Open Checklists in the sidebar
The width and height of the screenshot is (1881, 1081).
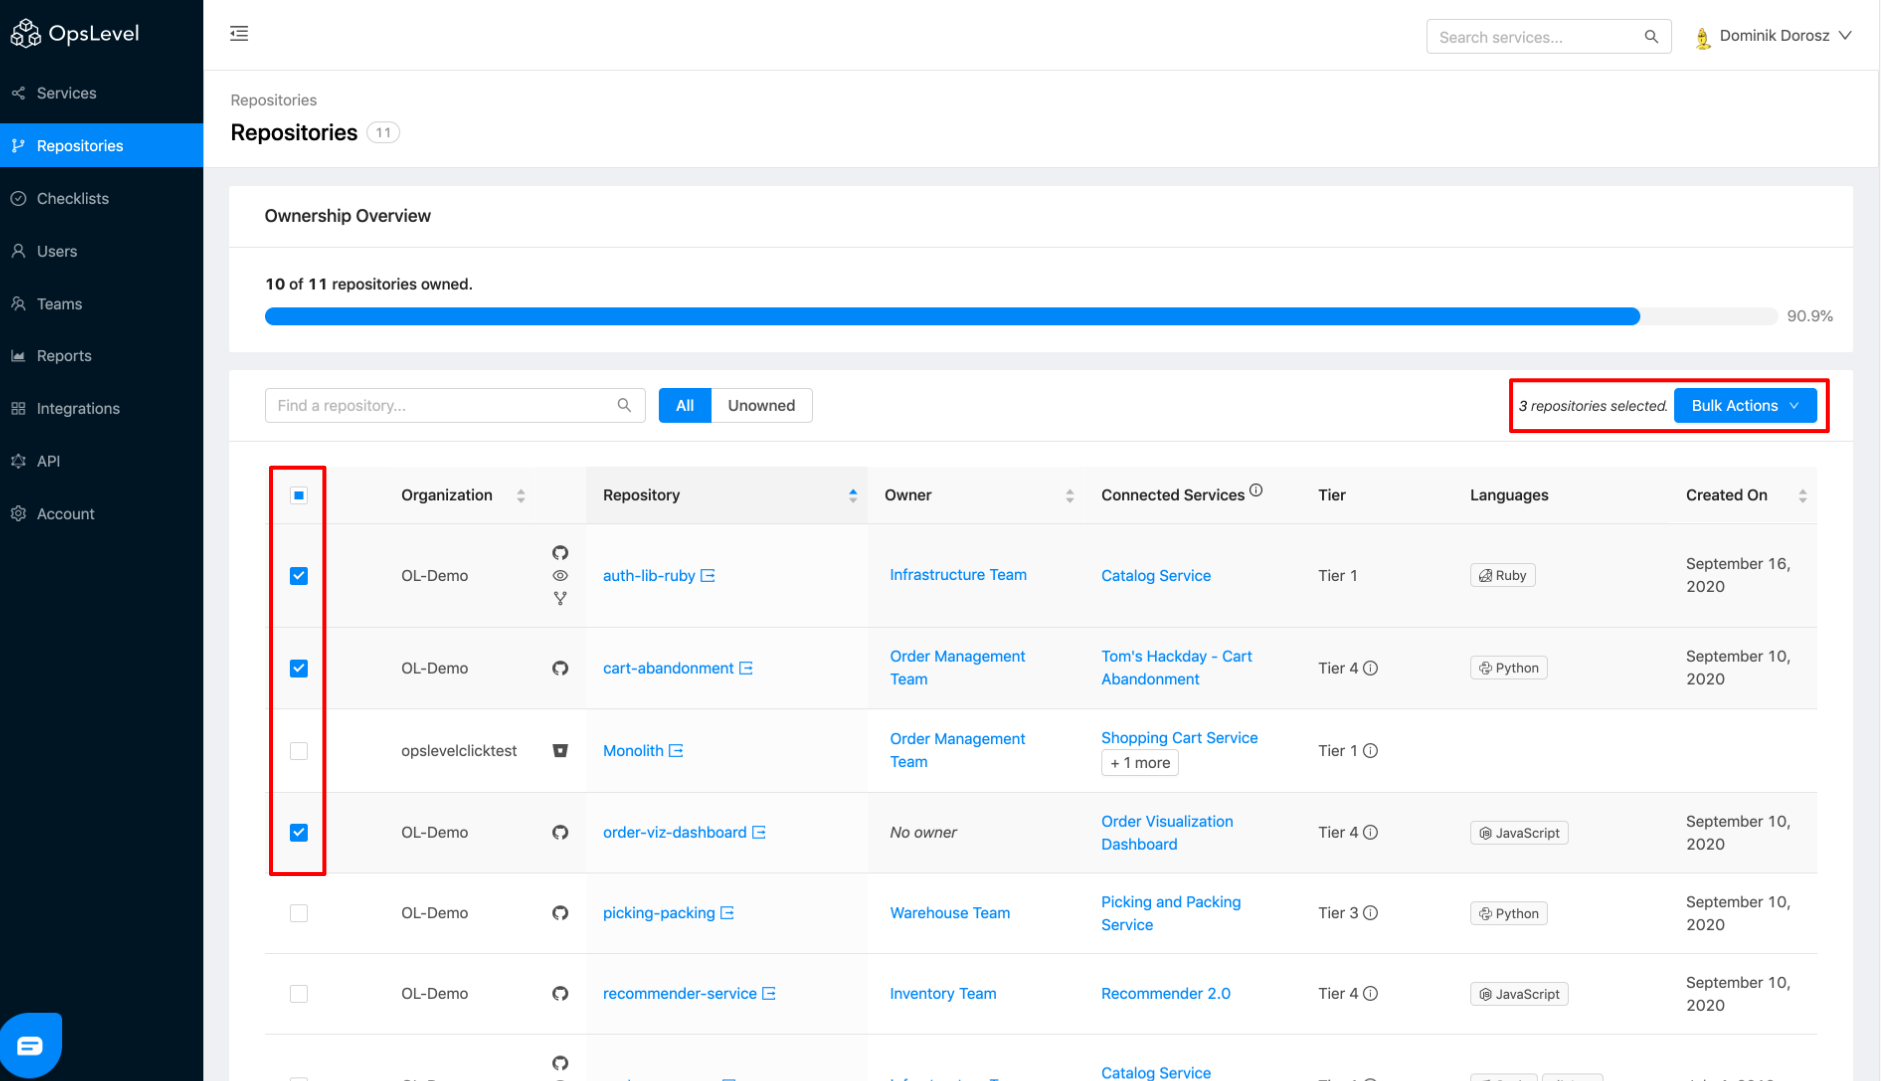pyautogui.click(x=101, y=198)
